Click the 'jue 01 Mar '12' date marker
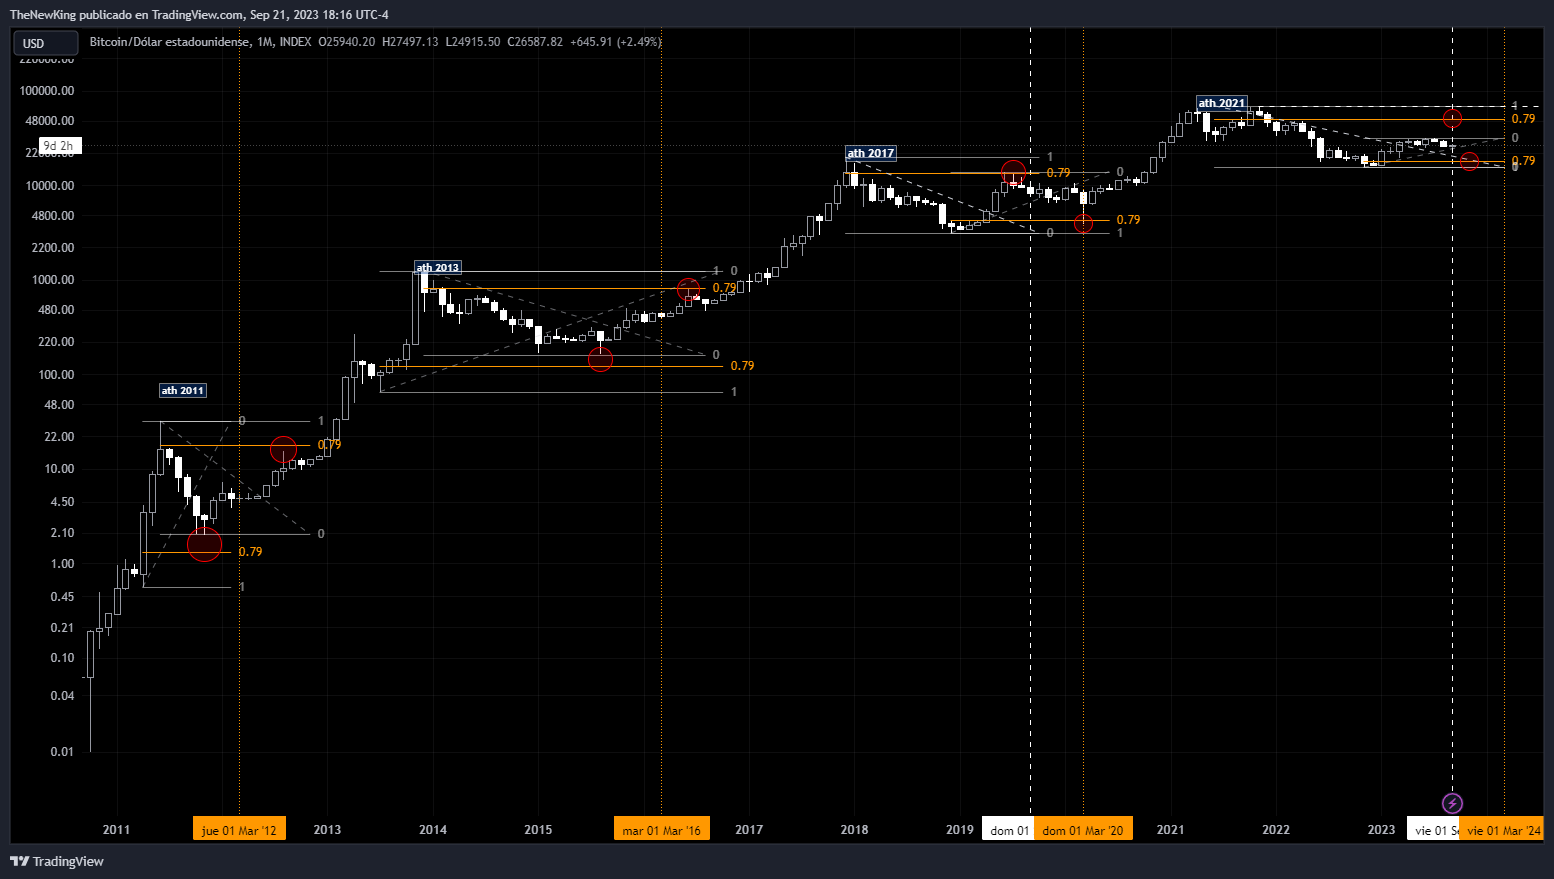This screenshot has height=879, width=1554. pos(239,830)
